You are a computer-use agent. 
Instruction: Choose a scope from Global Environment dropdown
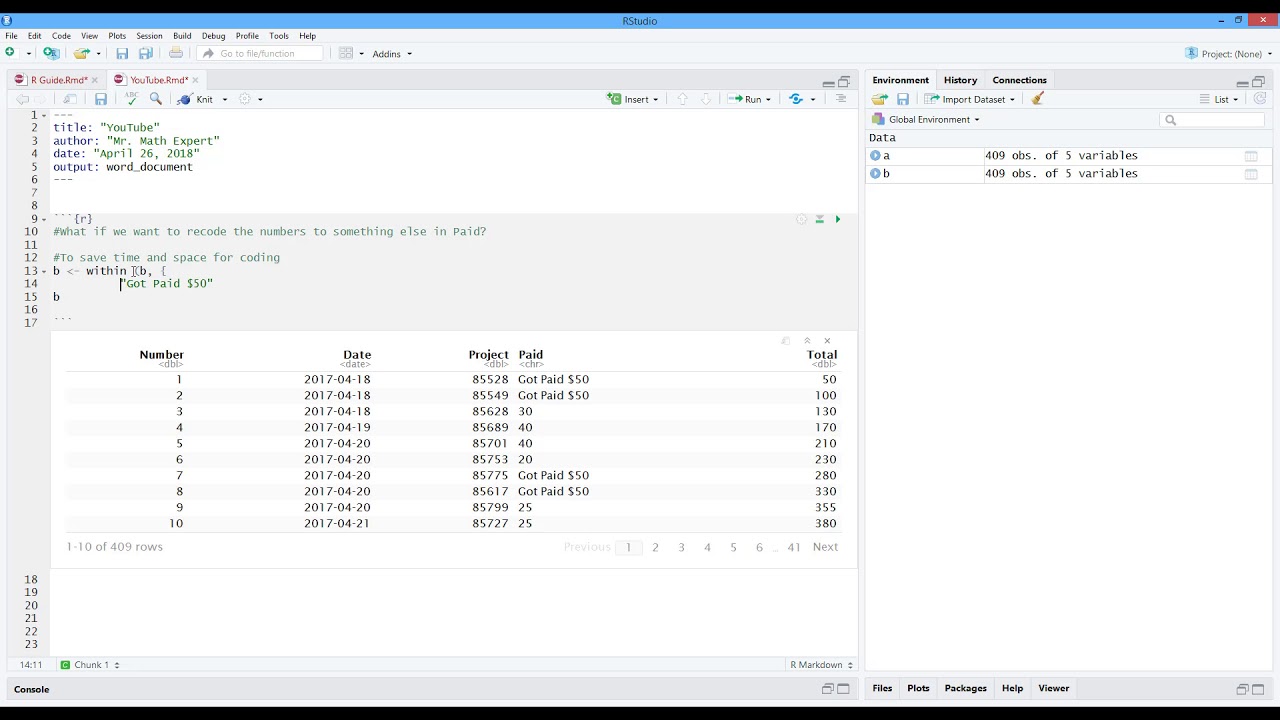click(x=926, y=120)
